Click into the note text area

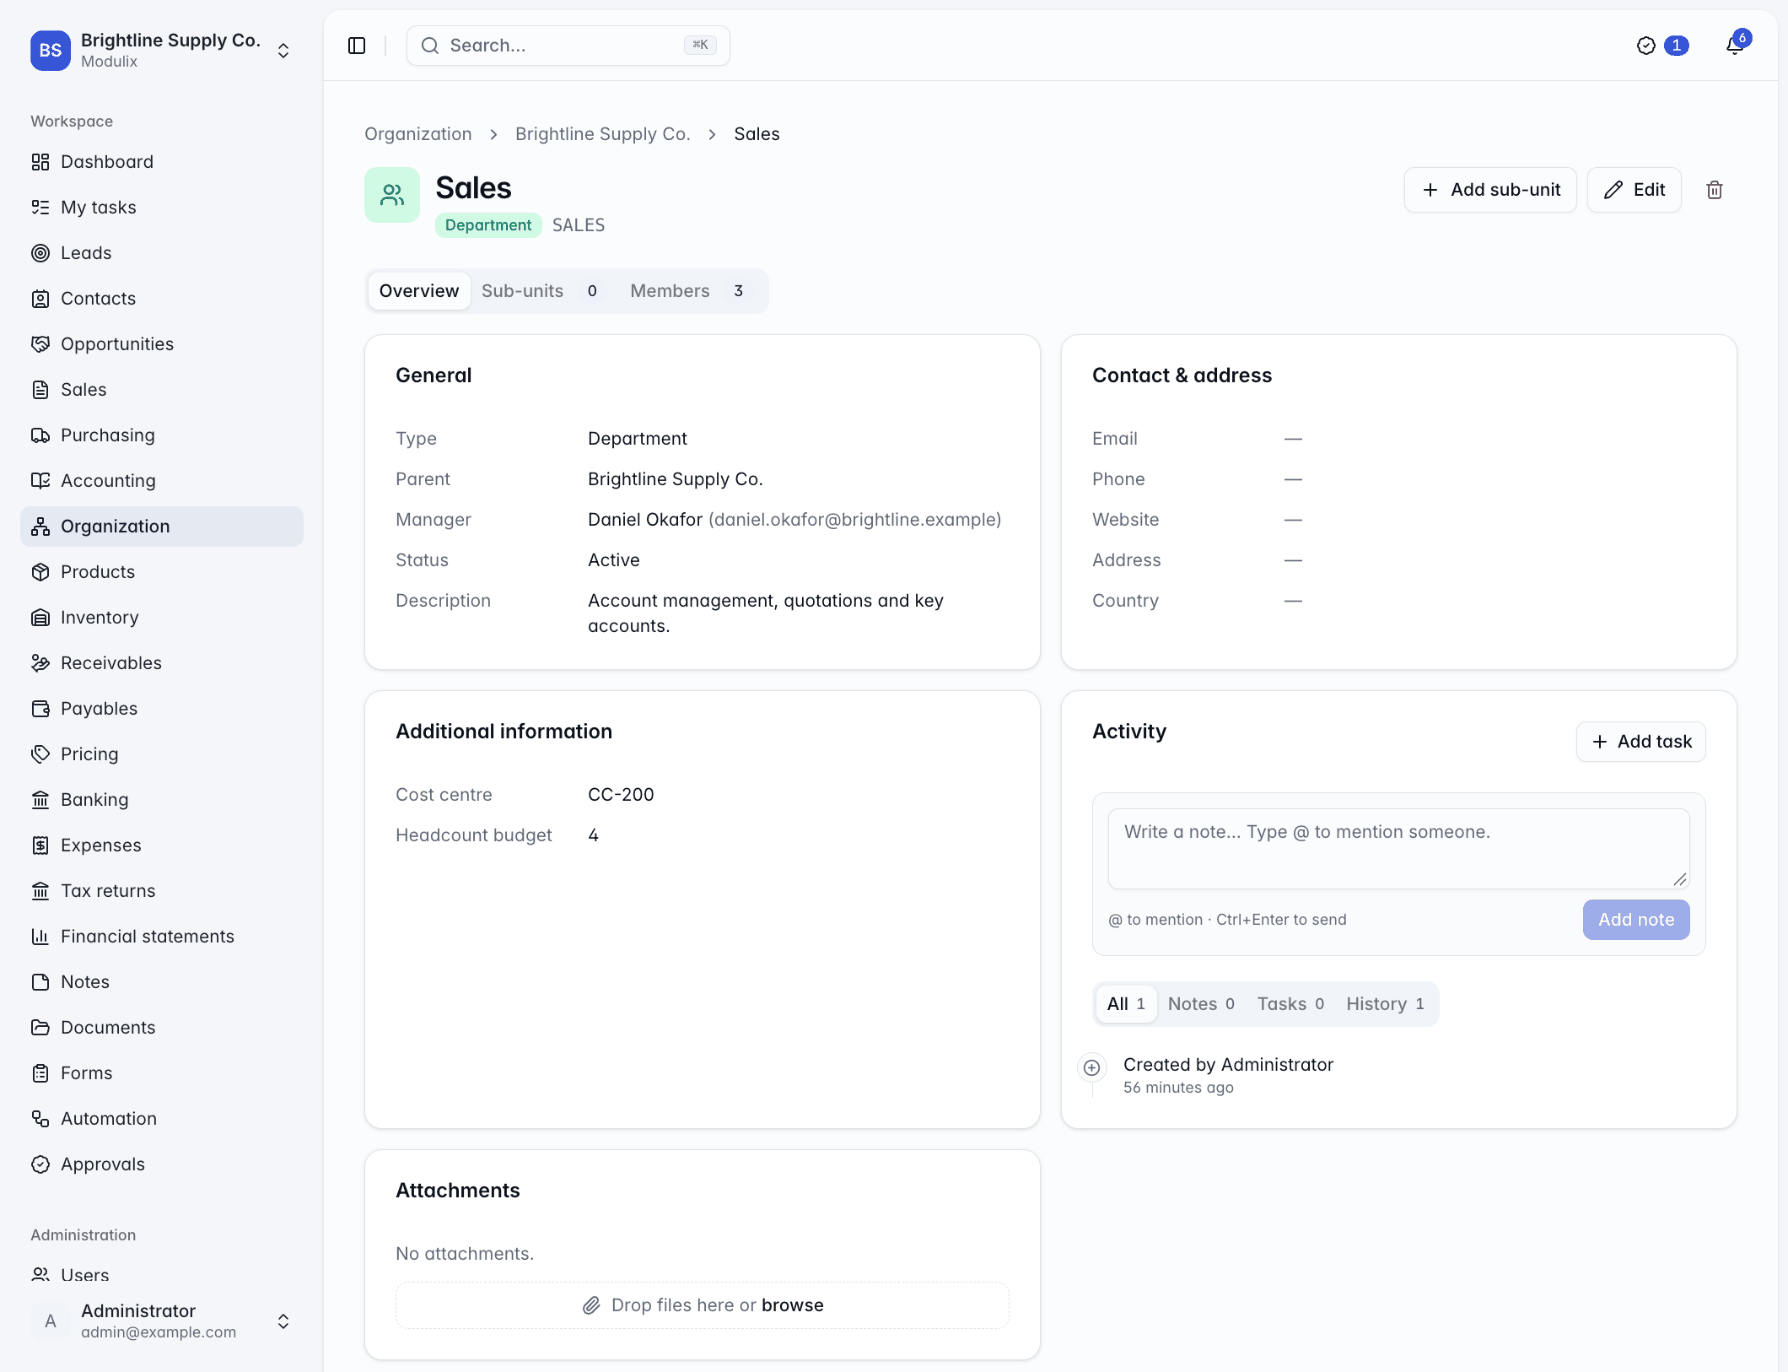tap(1398, 848)
